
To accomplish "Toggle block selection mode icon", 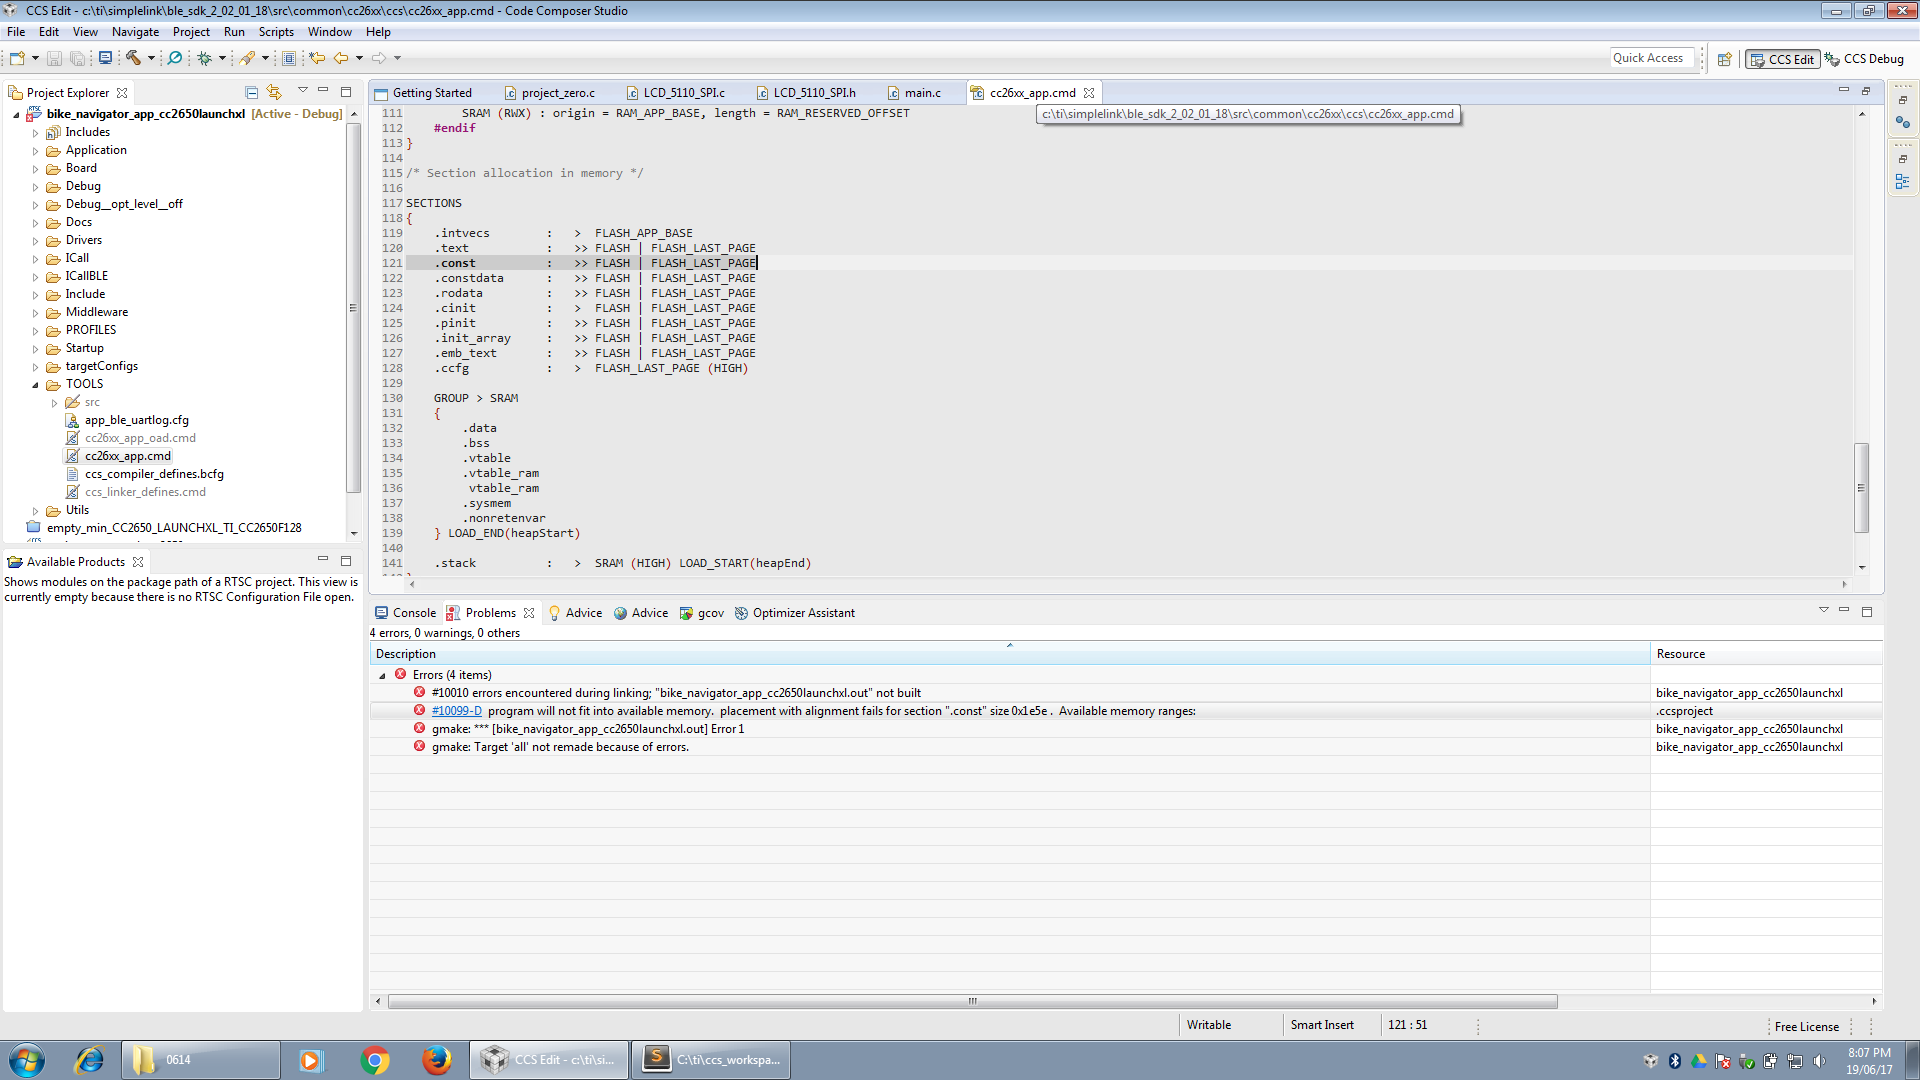I will (x=289, y=58).
